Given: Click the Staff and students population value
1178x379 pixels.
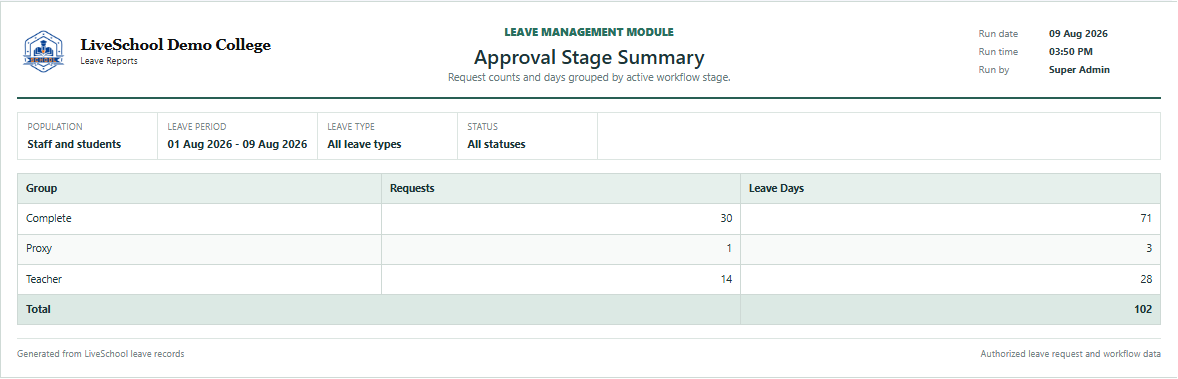Looking at the screenshot, I should point(74,144).
